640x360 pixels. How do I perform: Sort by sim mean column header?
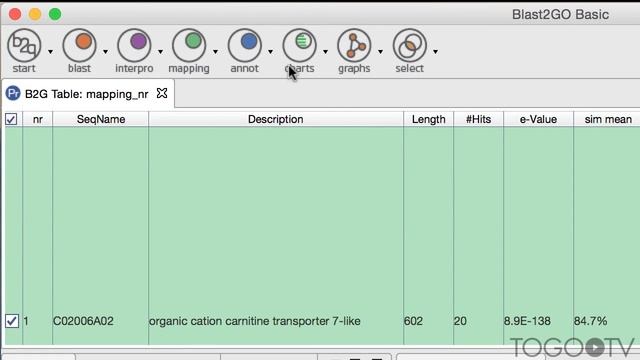coord(607,119)
